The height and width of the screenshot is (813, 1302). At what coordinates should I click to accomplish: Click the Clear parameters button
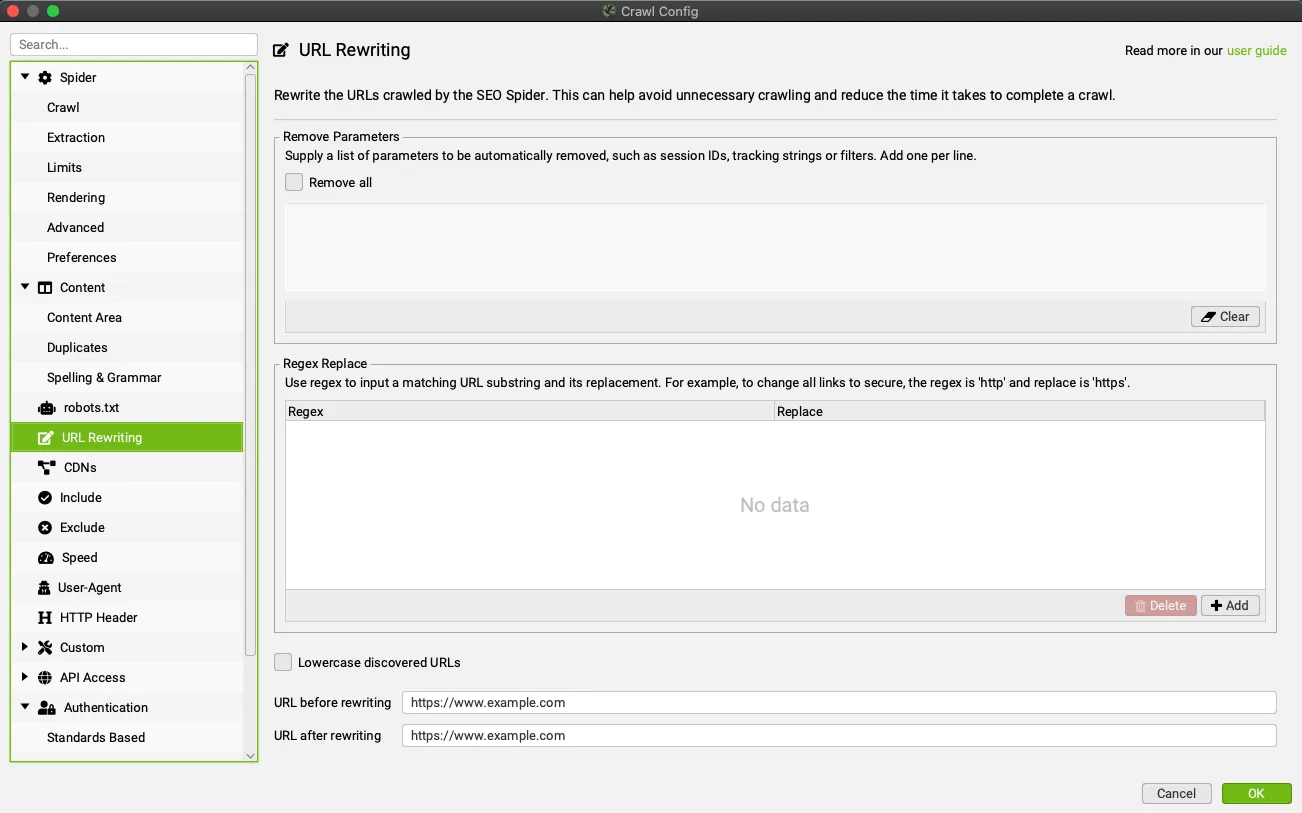(x=1225, y=317)
